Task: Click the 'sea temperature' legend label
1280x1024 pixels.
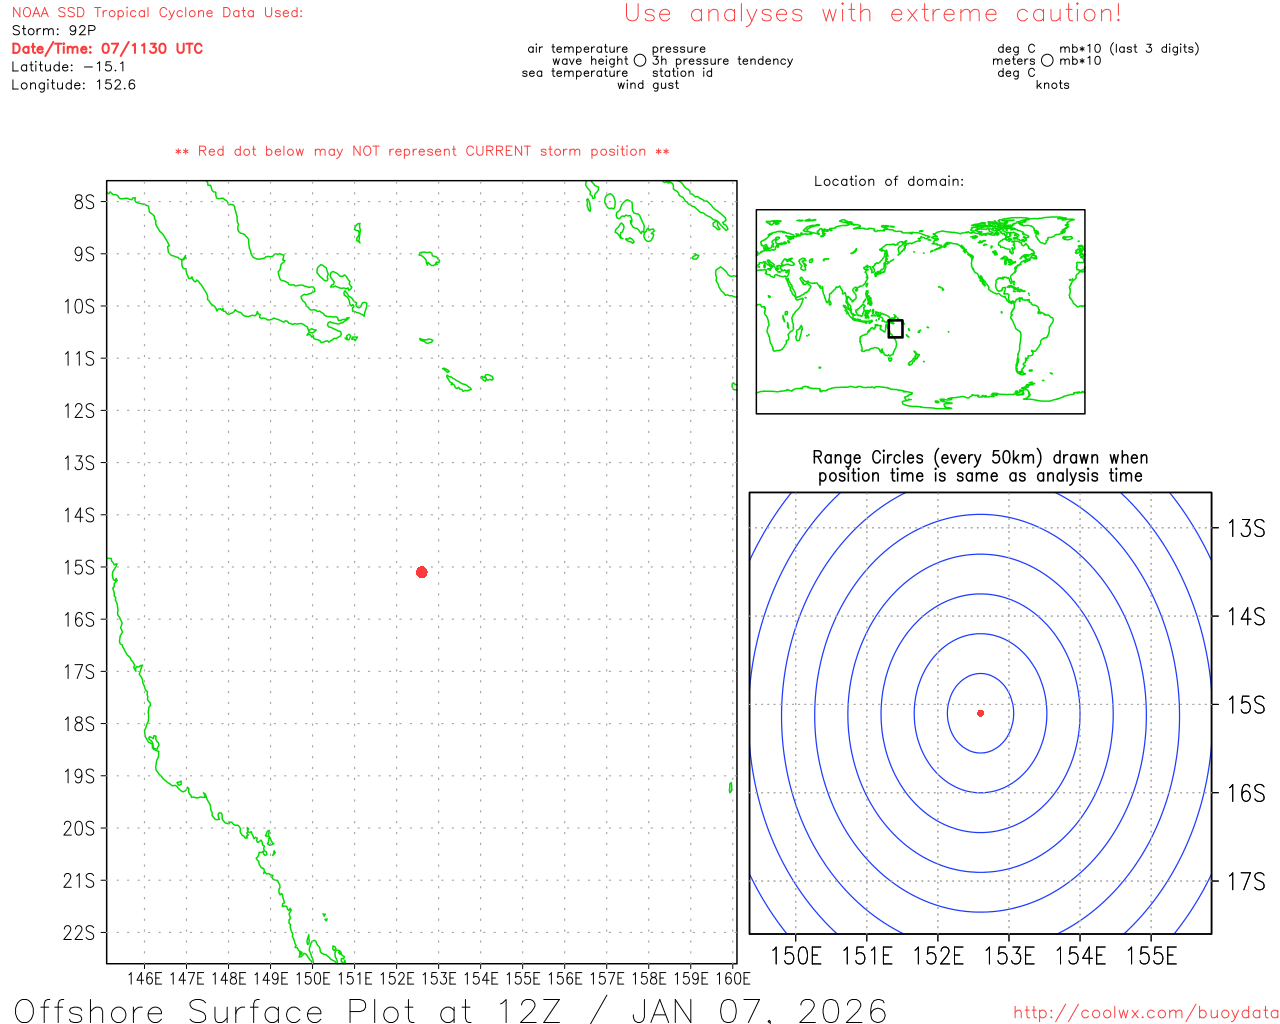Action: click(x=575, y=73)
